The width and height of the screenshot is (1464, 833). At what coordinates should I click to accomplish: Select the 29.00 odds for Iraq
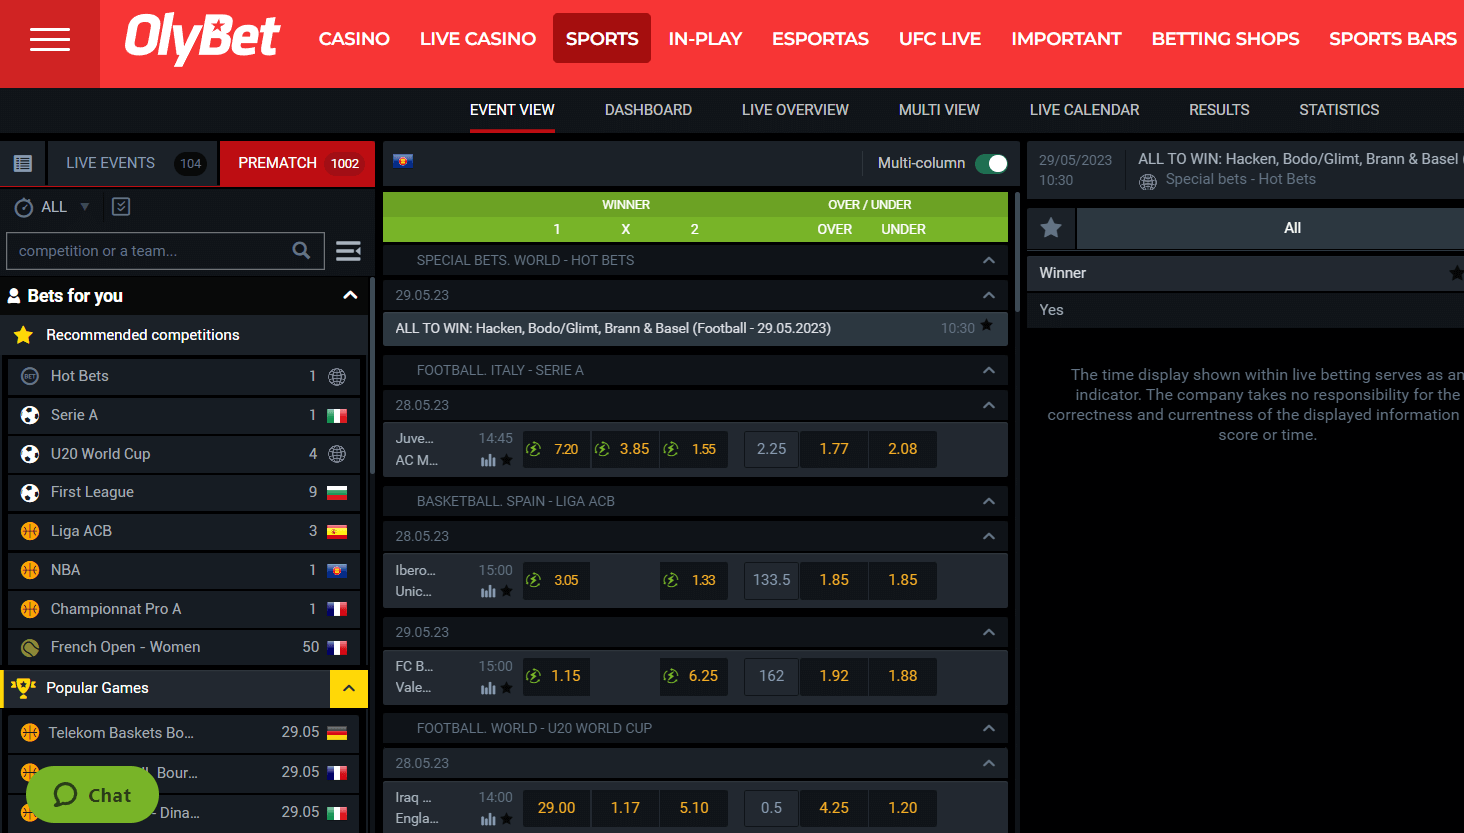click(x=556, y=808)
